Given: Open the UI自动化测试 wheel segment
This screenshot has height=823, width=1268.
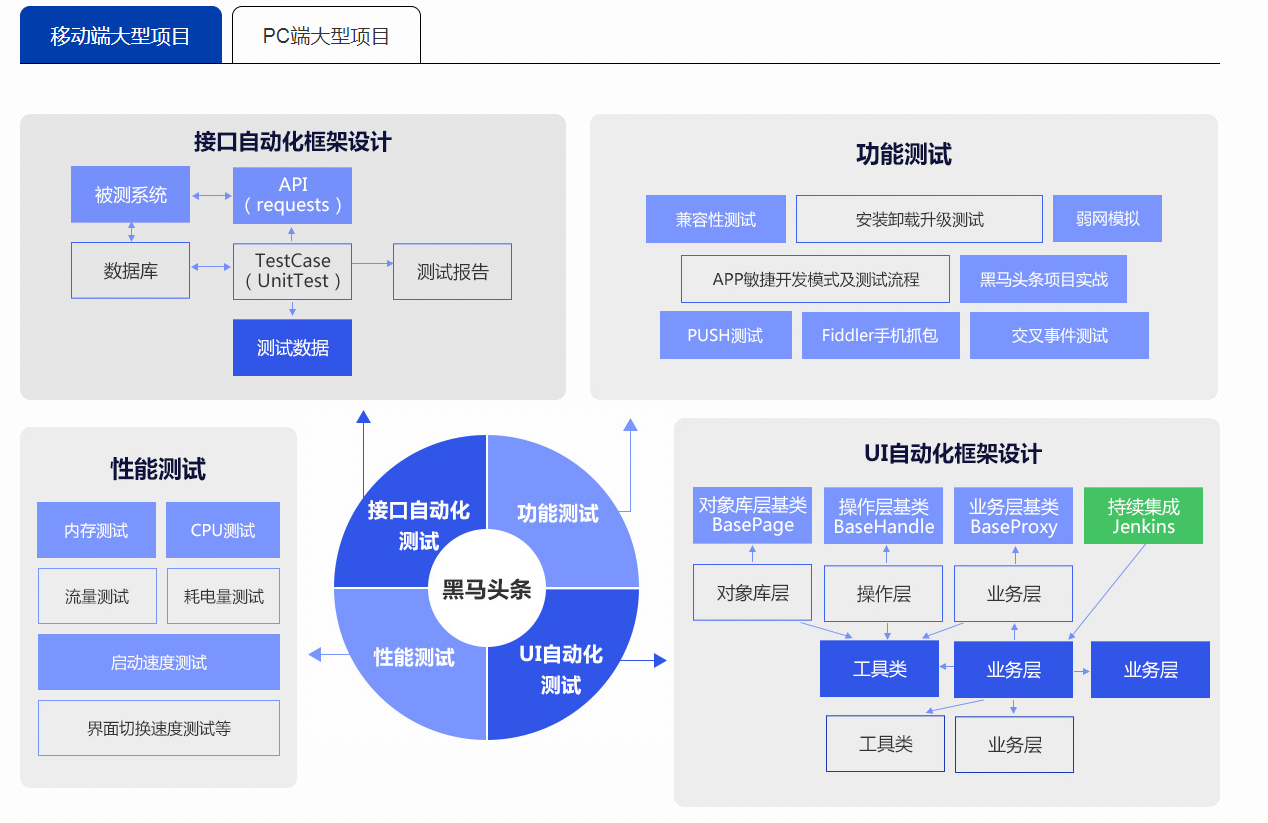Looking at the screenshot, I should coord(560,665).
